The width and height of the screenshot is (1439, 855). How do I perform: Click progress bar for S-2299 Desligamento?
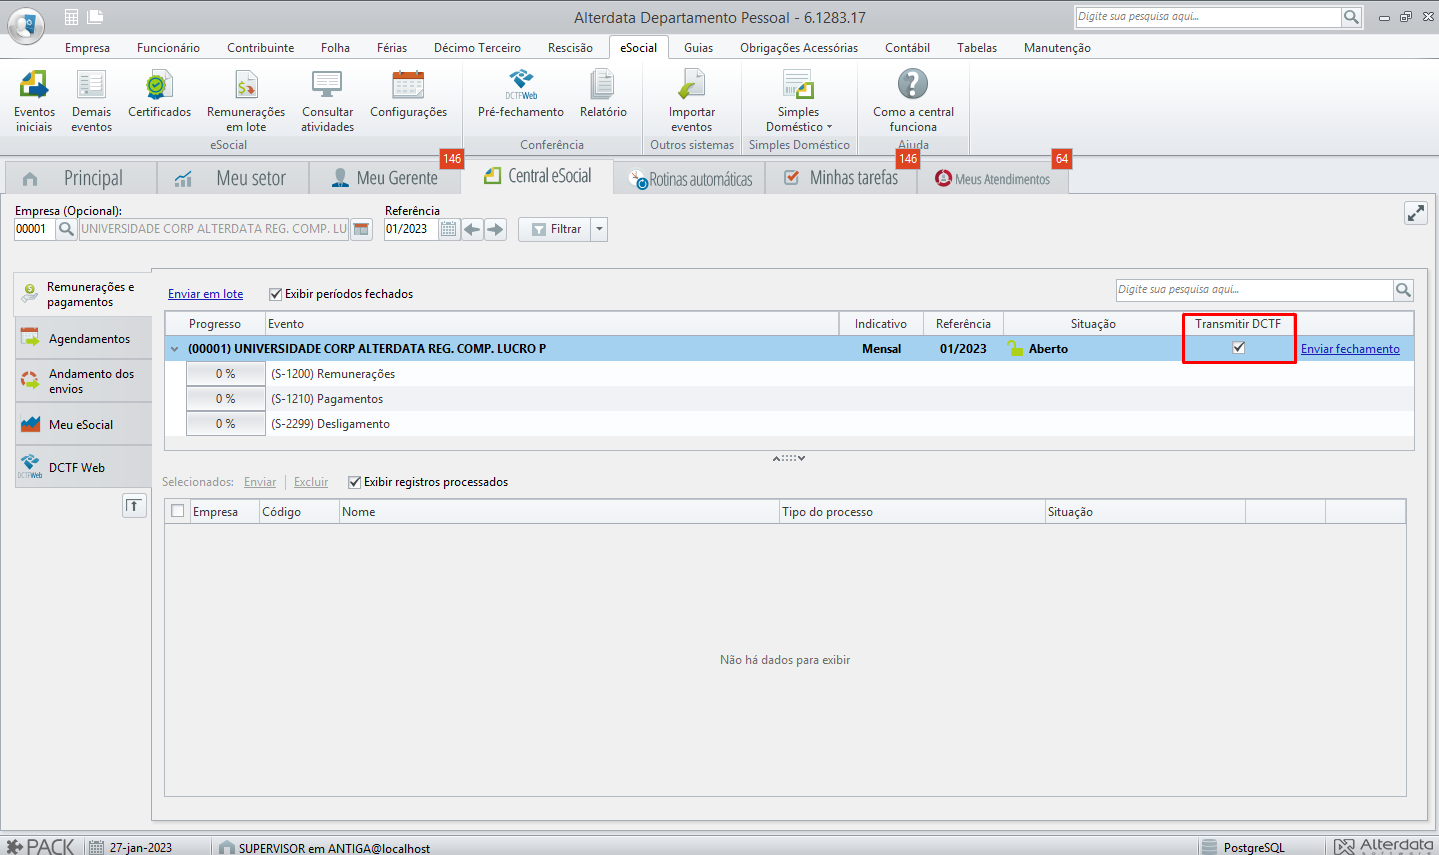226,424
